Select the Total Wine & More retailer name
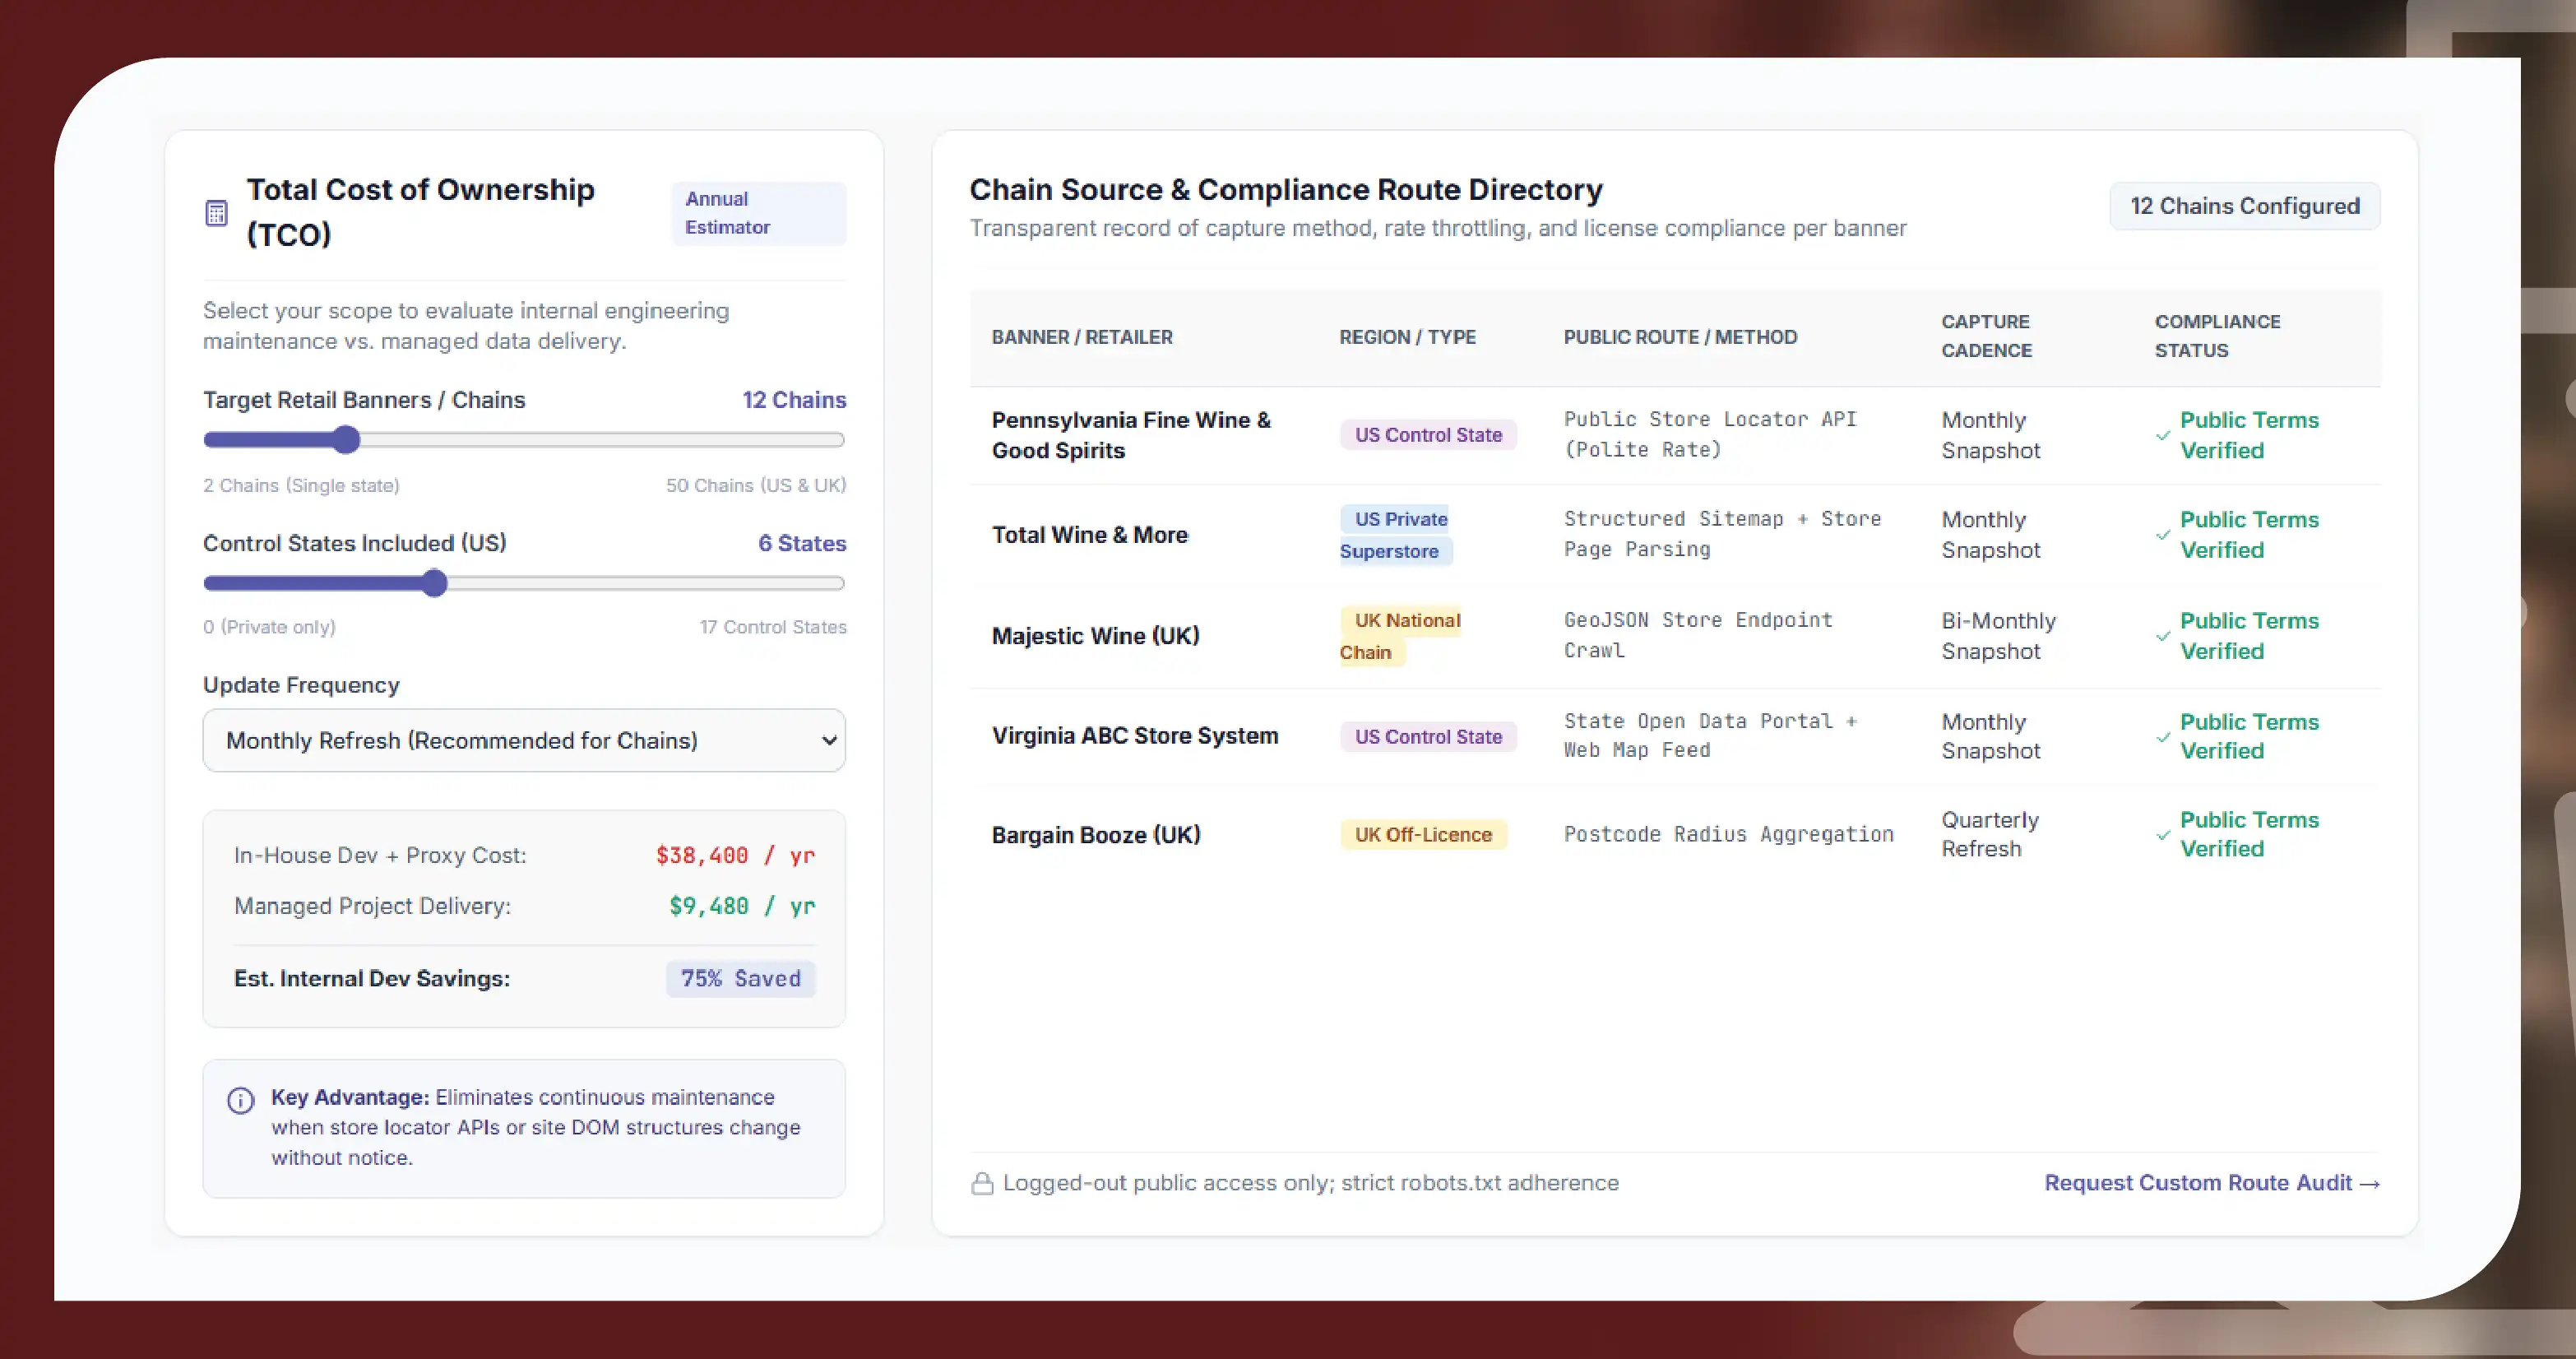Image resolution: width=2576 pixels, height=1359 pixels. [x=1089, y=535]
